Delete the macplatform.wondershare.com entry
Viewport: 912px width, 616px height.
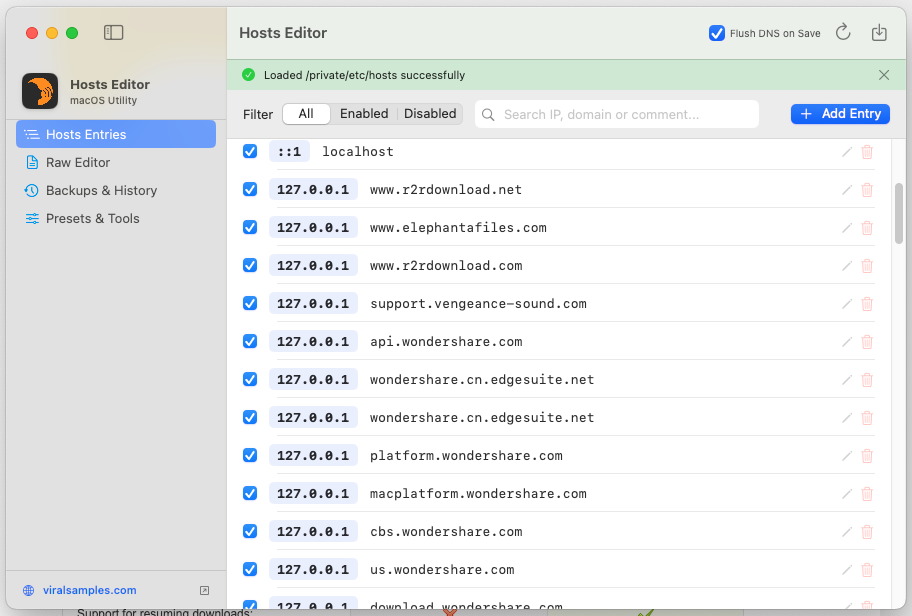pyautogui.click(x=867, y=494)
